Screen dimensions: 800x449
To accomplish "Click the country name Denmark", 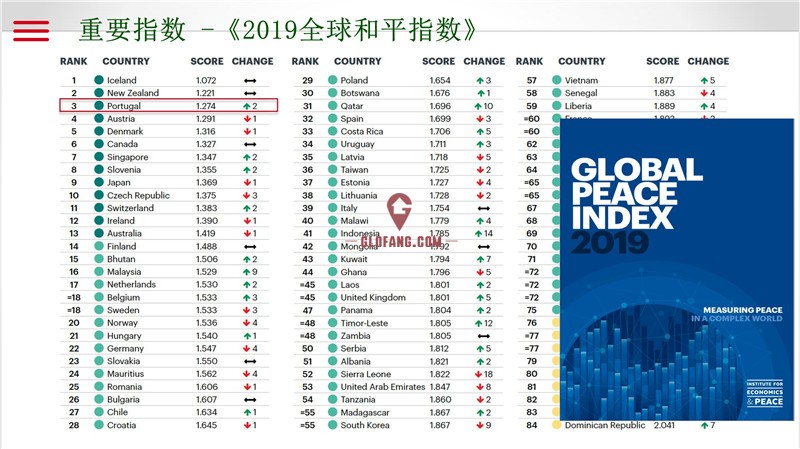I will (125, 131).
